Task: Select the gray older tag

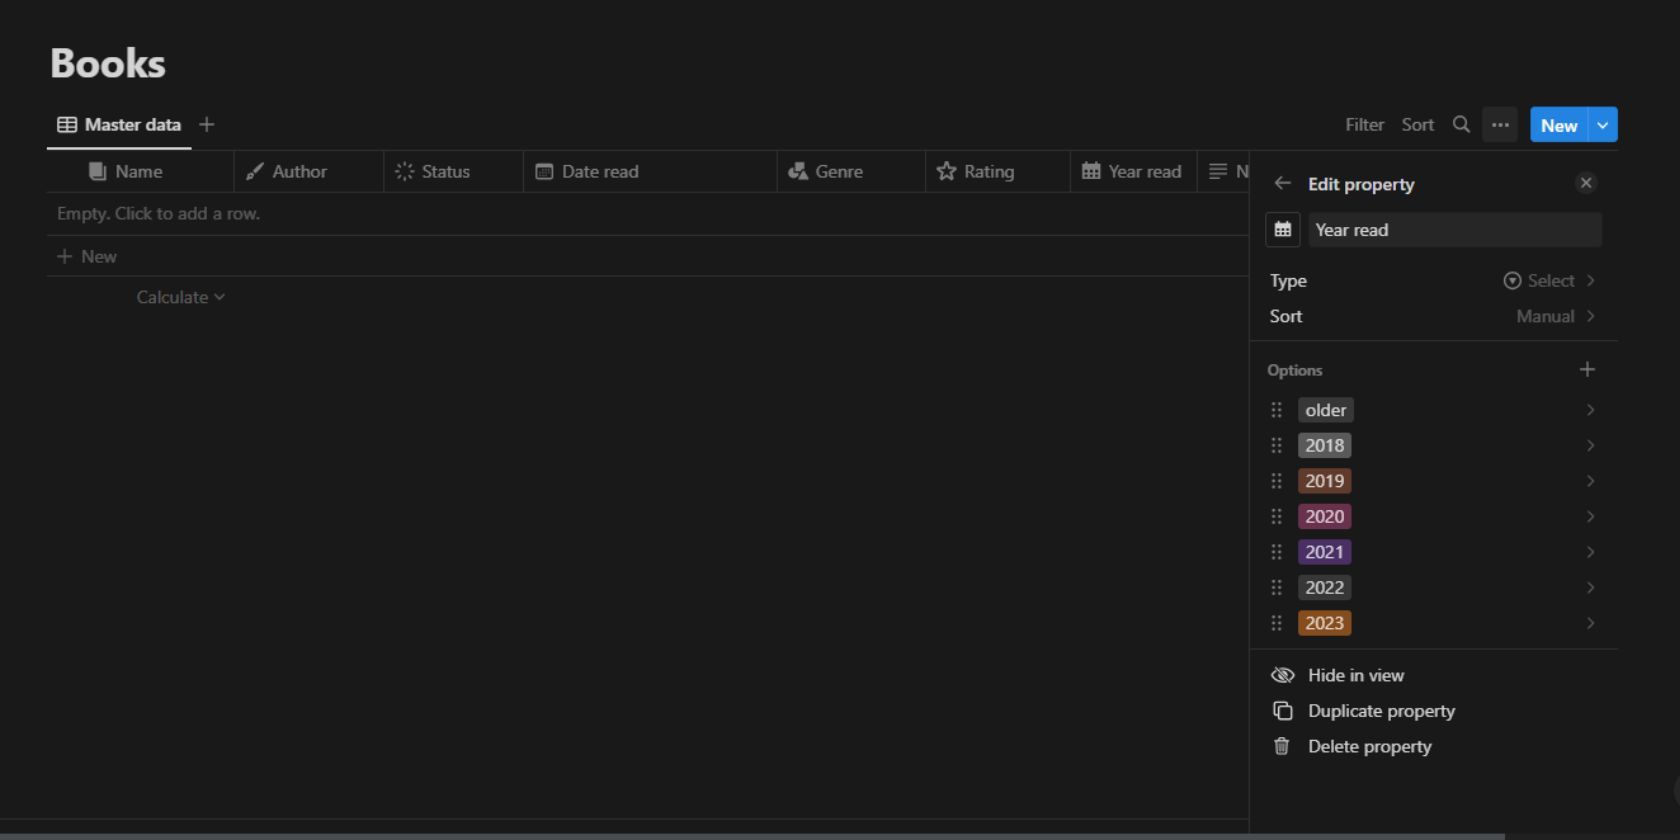Action: click(x=1326, y=410)
